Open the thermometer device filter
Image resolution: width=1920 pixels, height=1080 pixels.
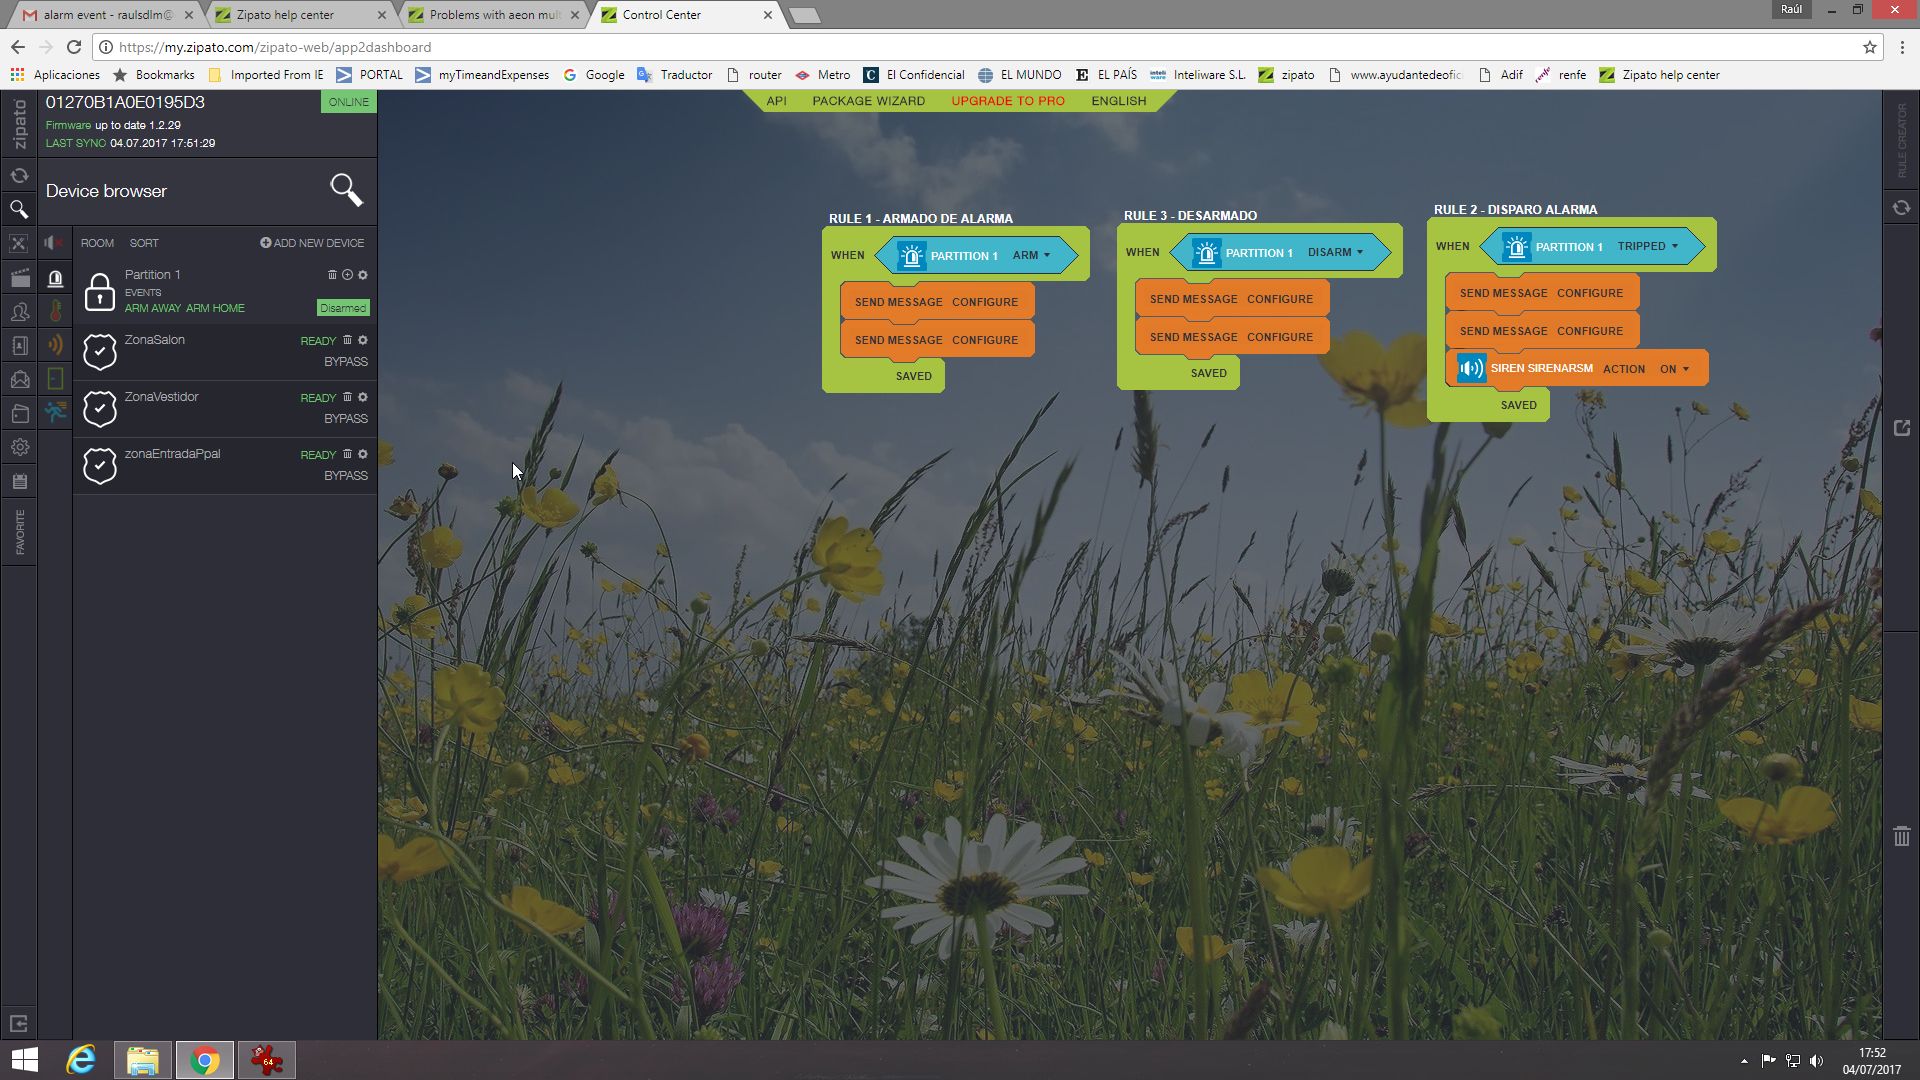(x=56, y=311)
